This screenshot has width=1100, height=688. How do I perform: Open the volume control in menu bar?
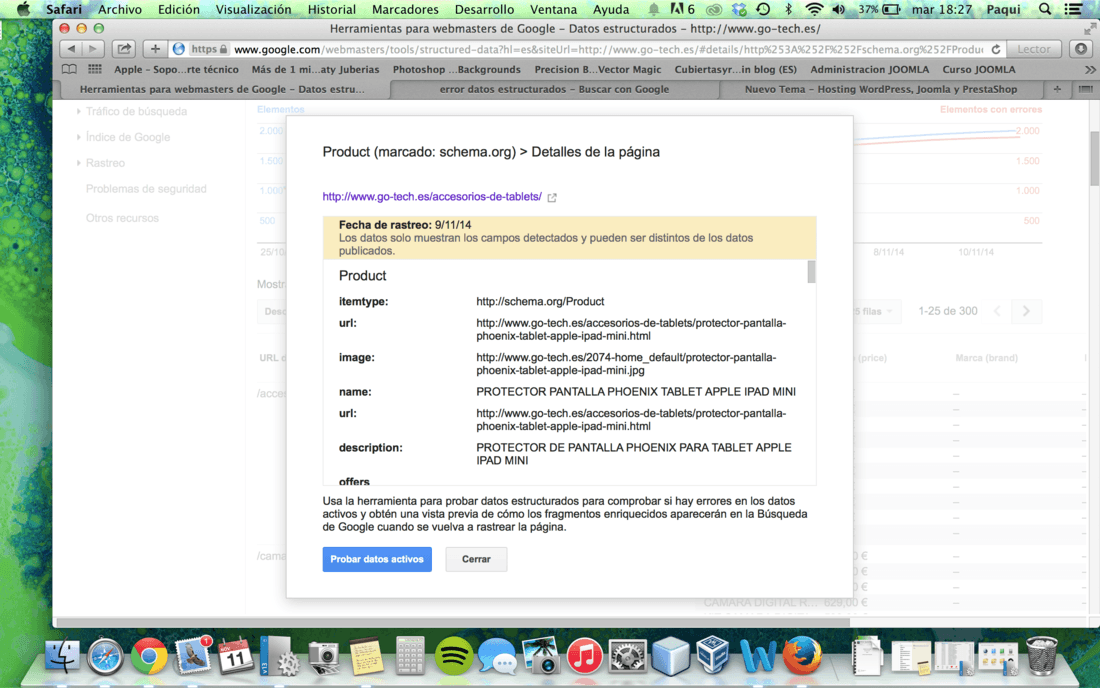(x=838, y=9)
